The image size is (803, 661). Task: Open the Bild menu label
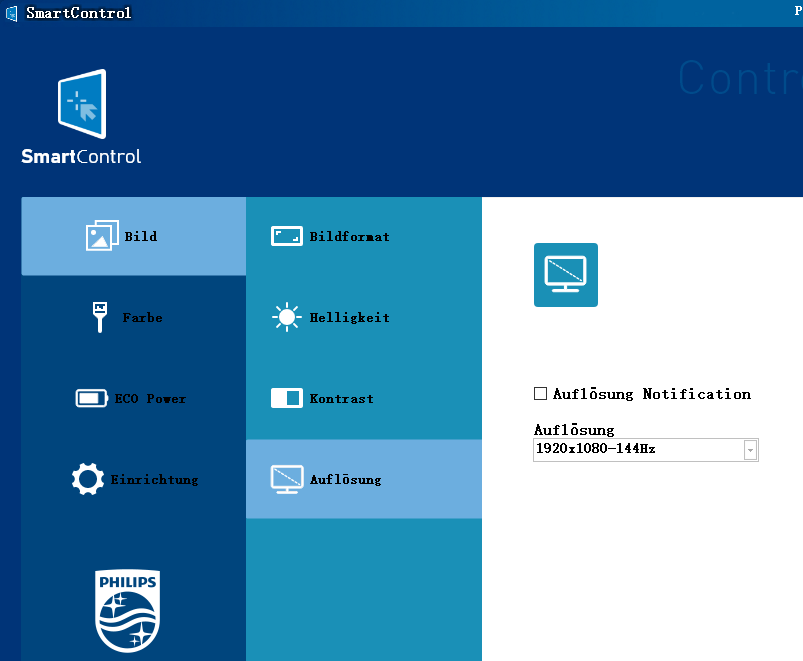pyautogui.click(x=141, y=236)
